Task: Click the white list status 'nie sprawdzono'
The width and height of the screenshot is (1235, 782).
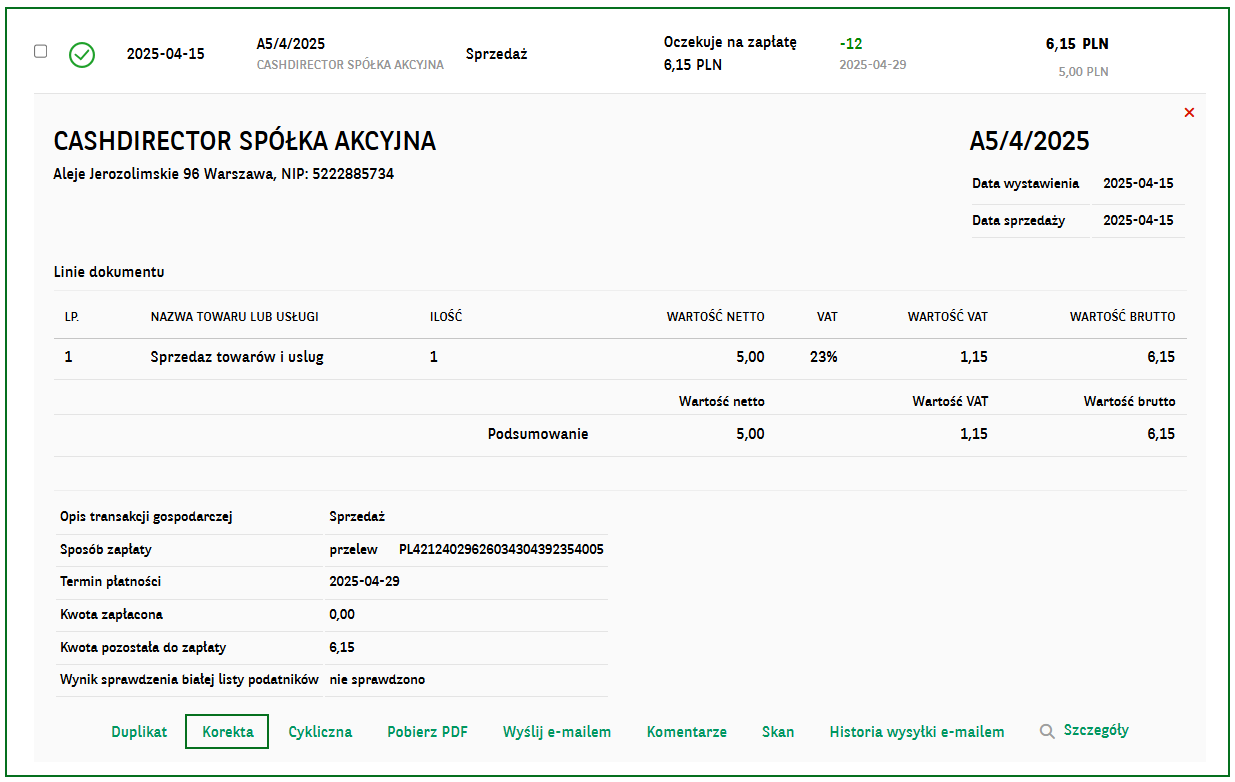Action: click(378, 680)
